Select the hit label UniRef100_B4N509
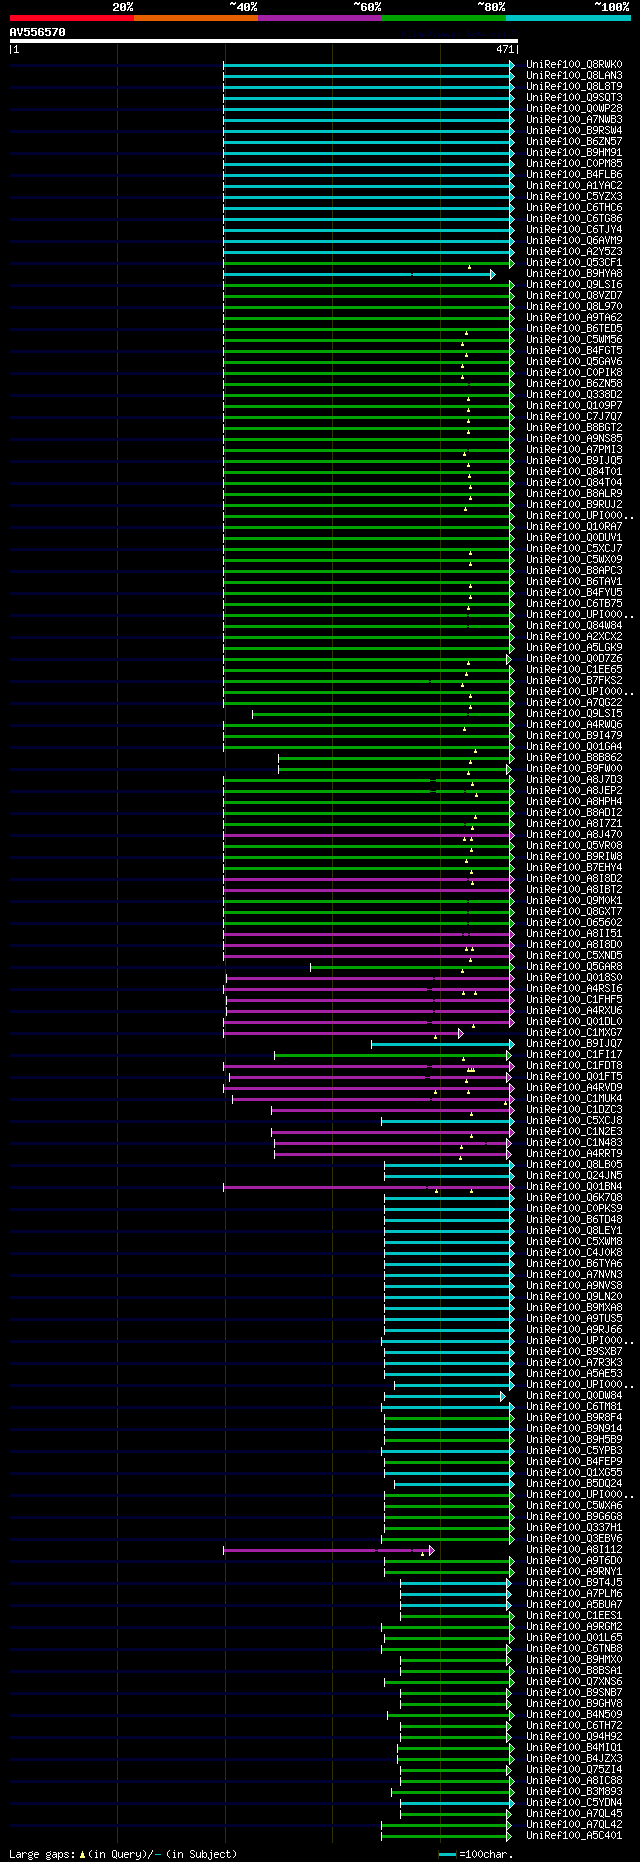 [574, 1714]
